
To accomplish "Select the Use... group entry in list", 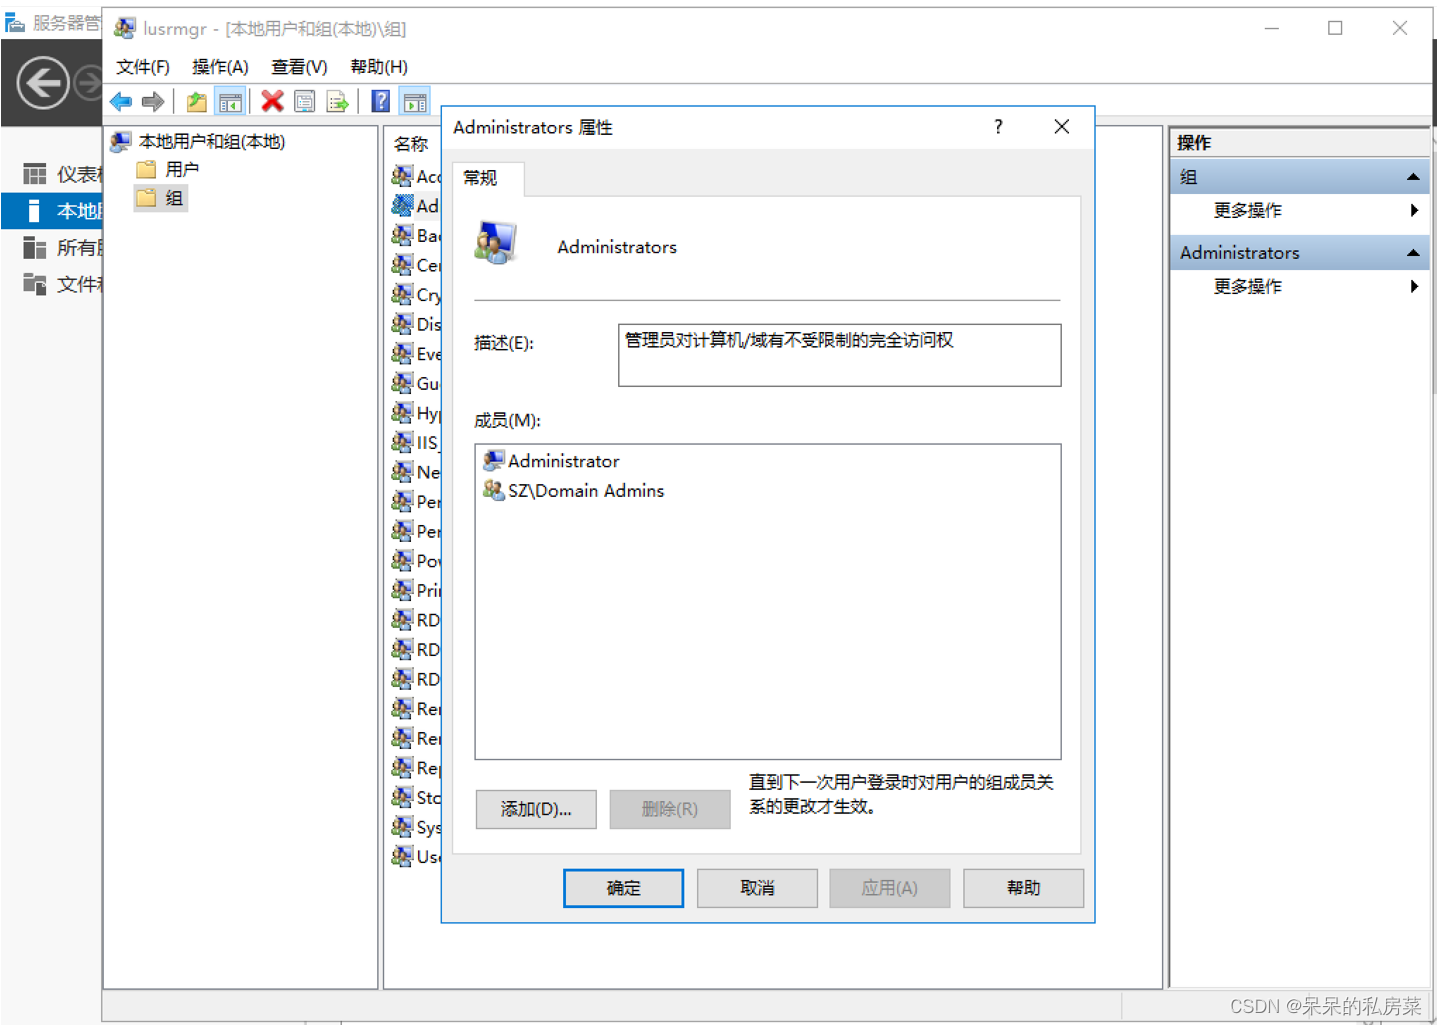I will (x=416, y=857).
